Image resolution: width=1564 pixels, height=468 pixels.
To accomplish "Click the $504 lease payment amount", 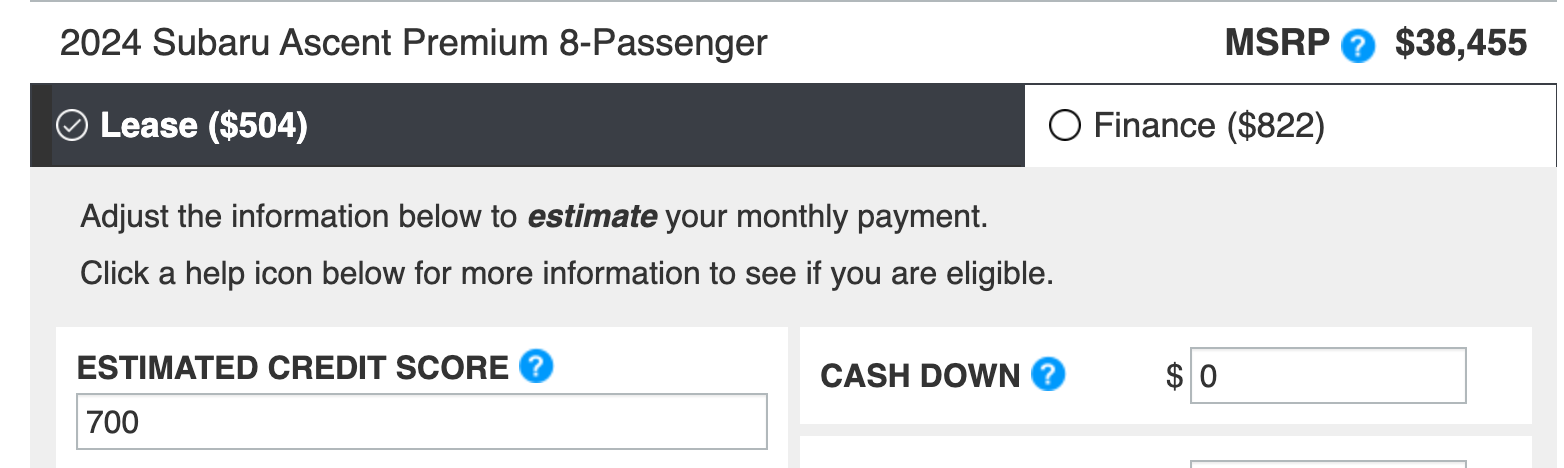I will [x=257, y=126].
